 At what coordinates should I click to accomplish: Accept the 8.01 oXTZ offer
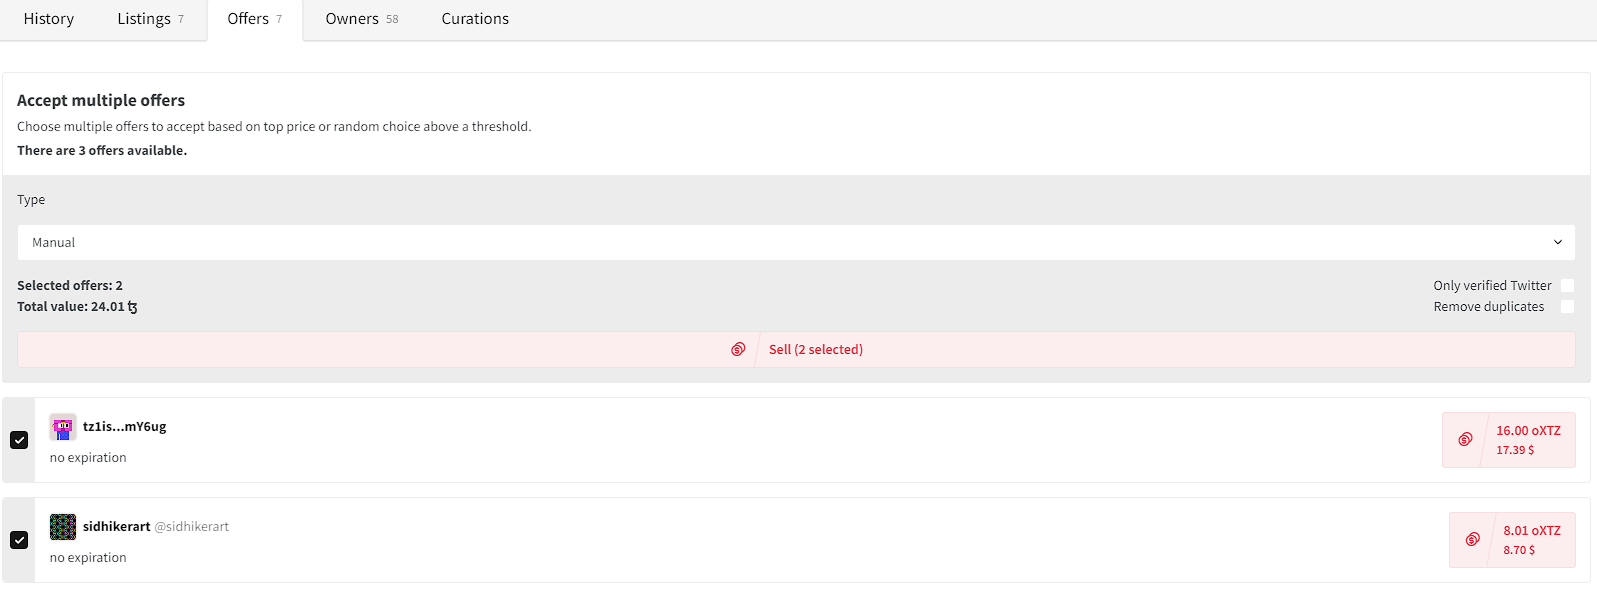[x=1531, y=540]
